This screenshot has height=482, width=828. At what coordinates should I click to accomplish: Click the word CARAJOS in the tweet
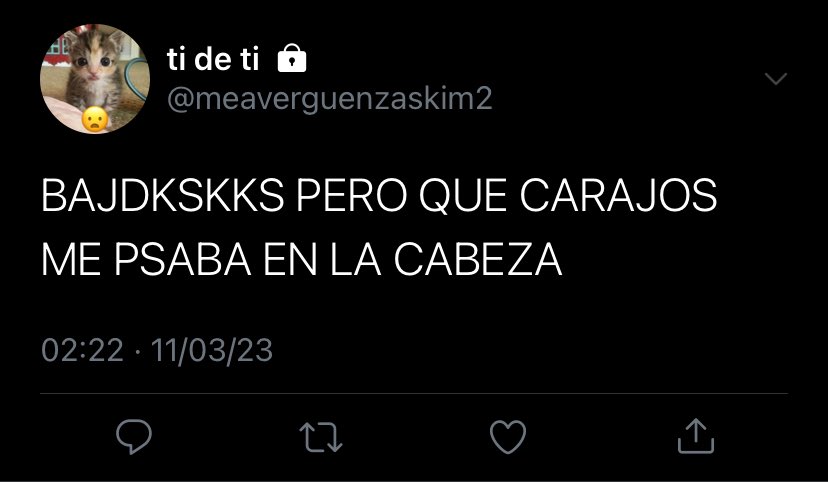(618, 195)
